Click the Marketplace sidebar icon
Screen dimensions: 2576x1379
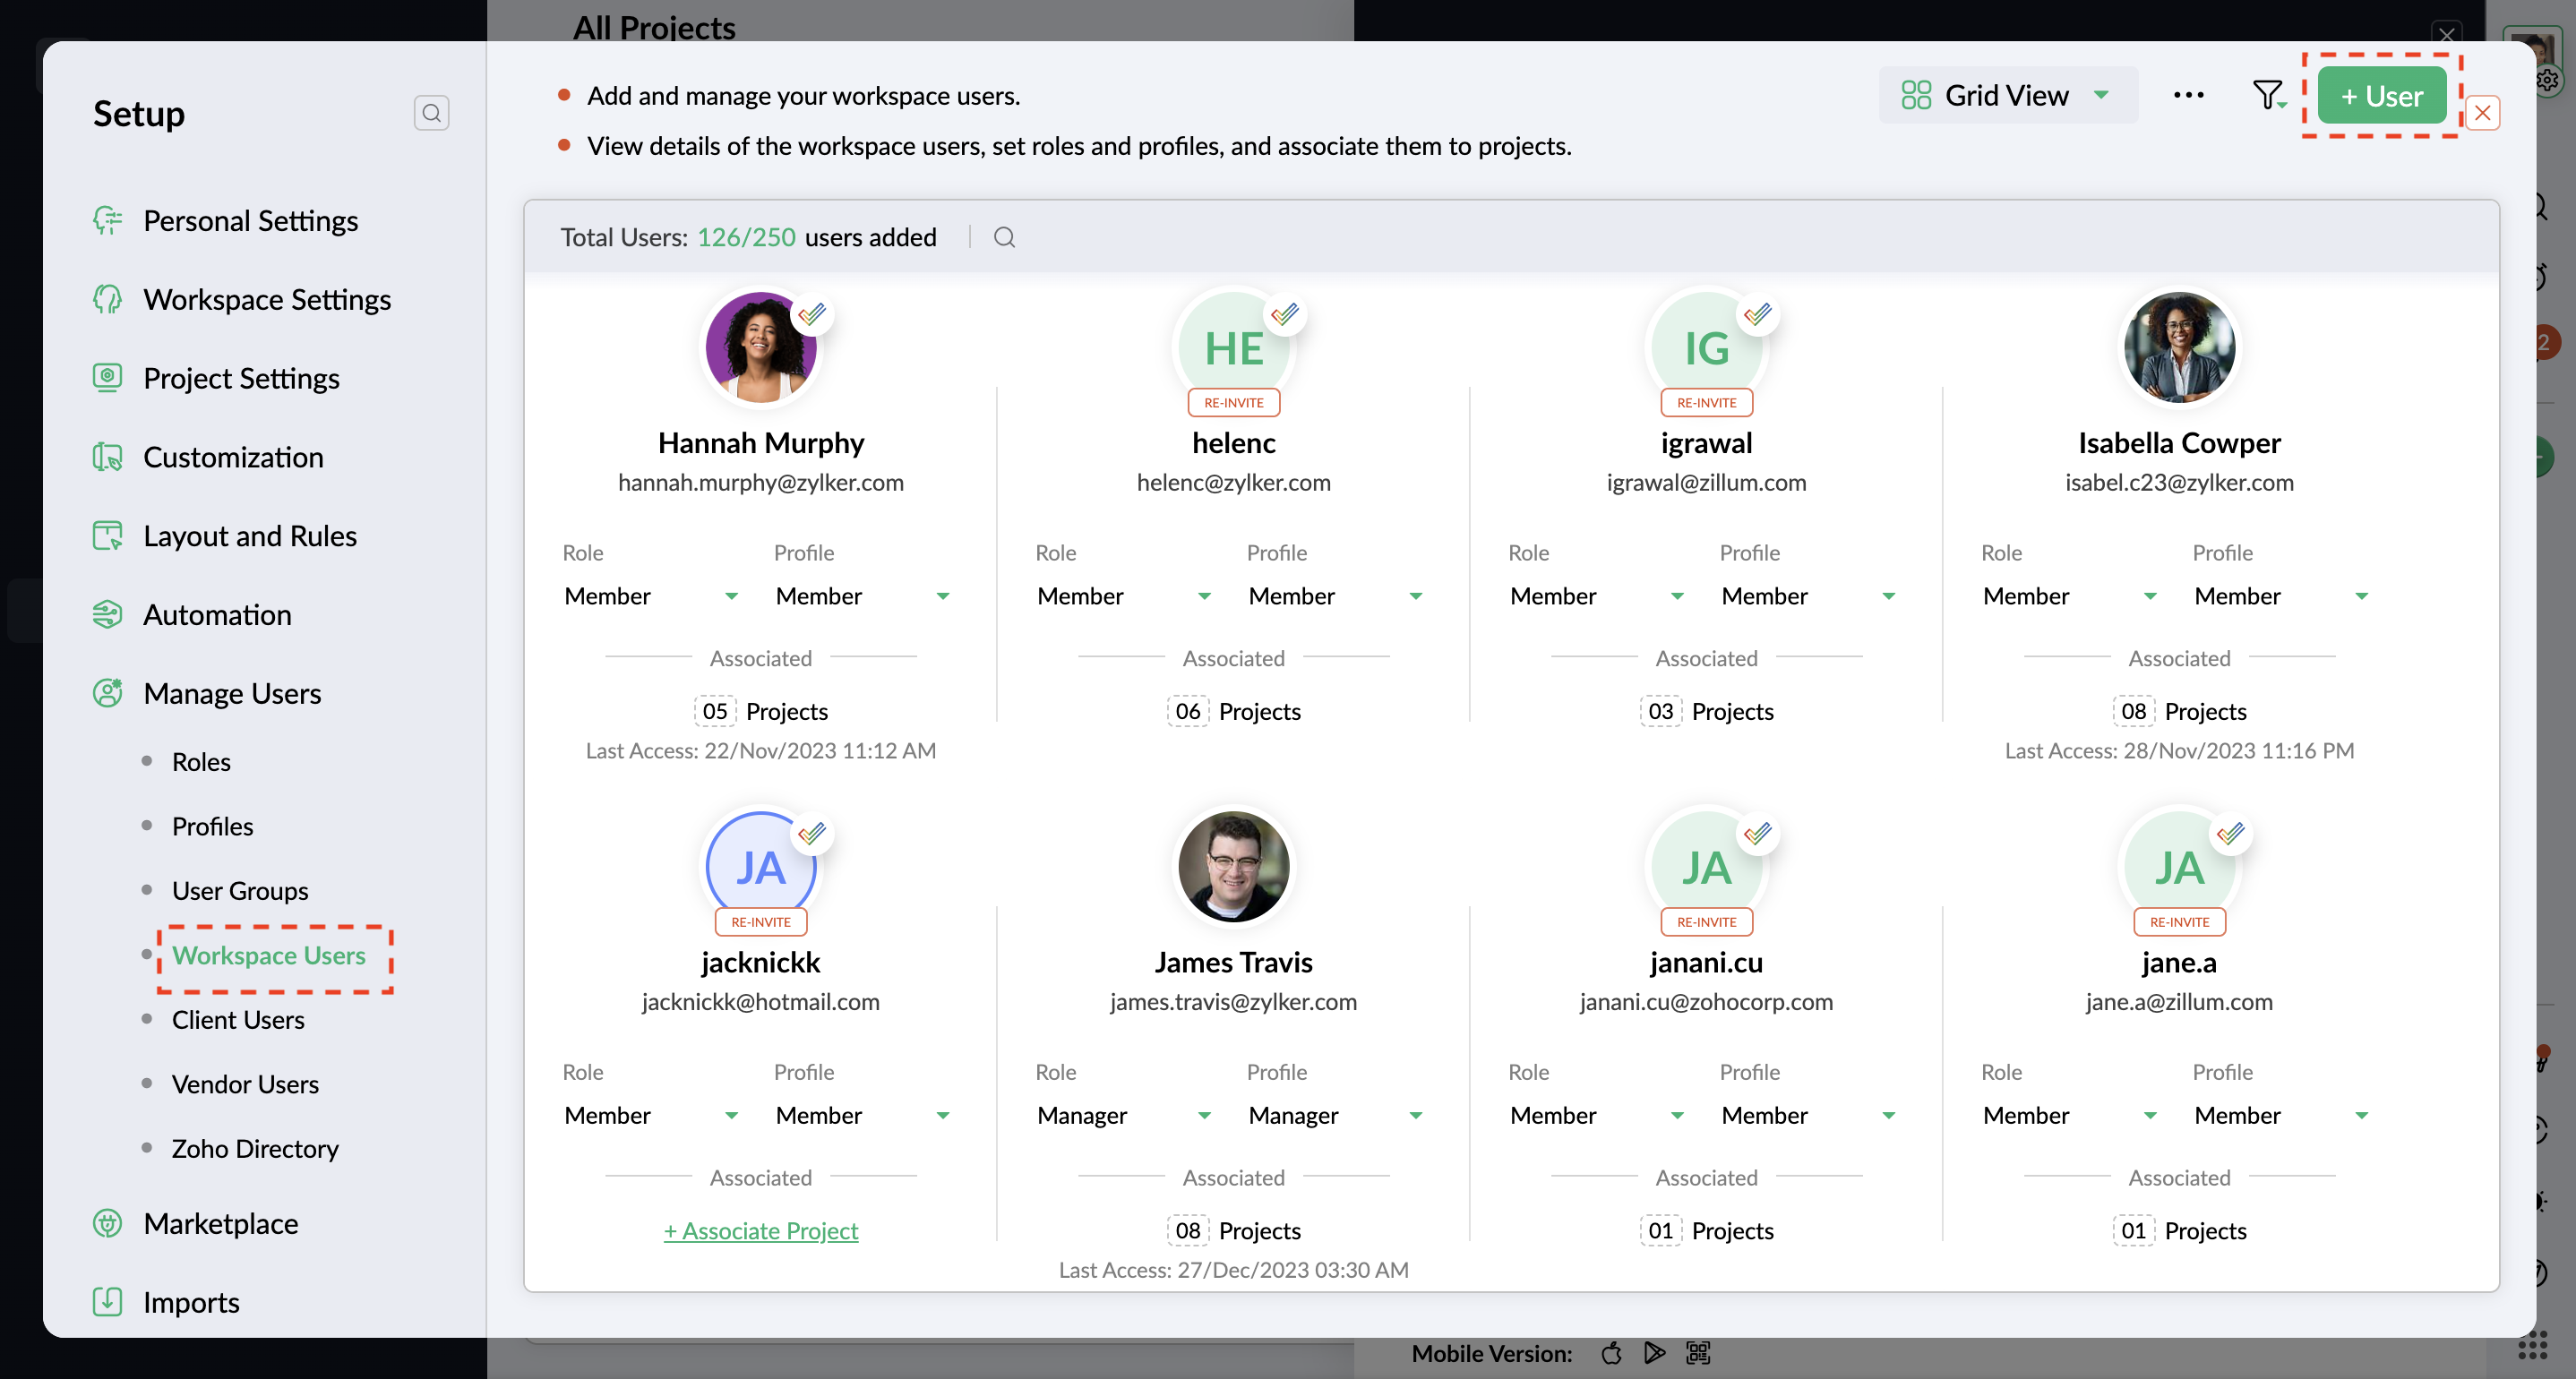tap(107, 1223)
